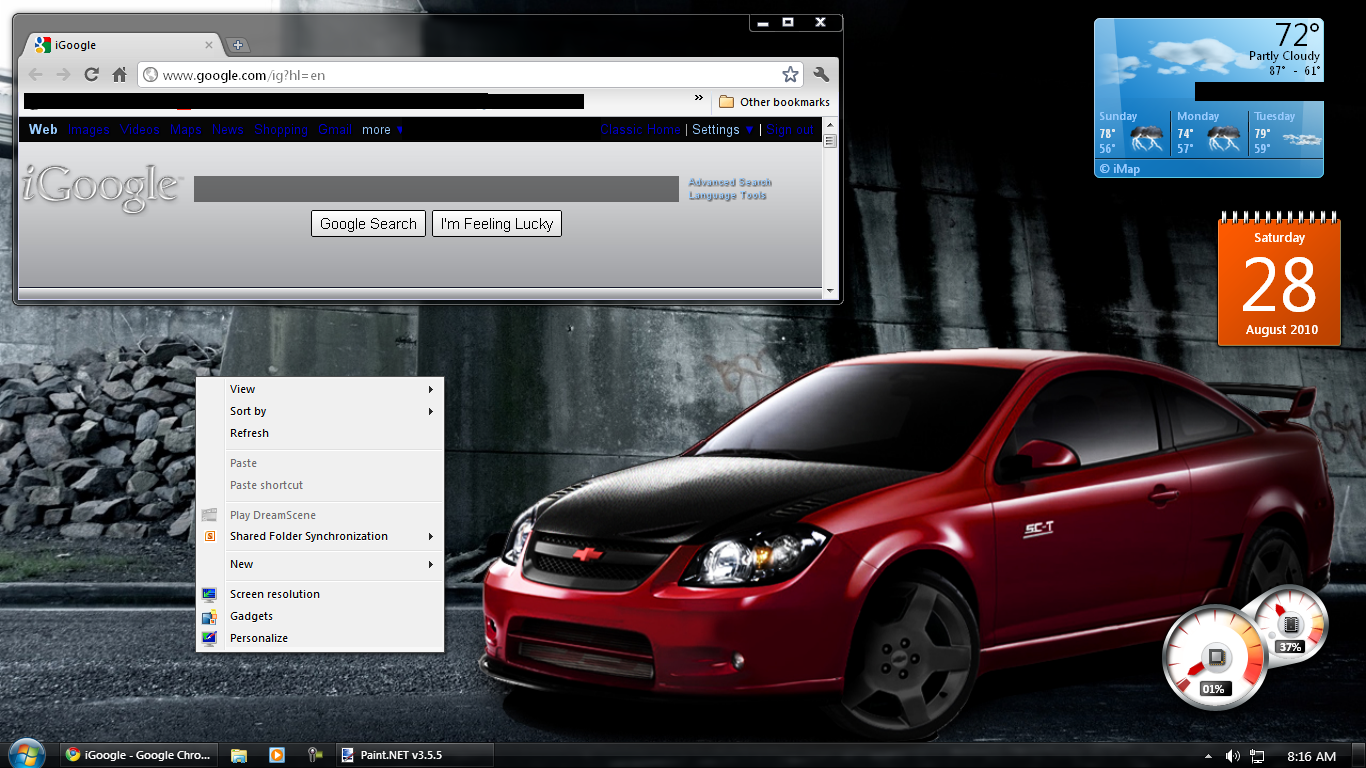
Task: Open the Settings dropdown on the iGoogle page
Action: click(x=716, y=129)
